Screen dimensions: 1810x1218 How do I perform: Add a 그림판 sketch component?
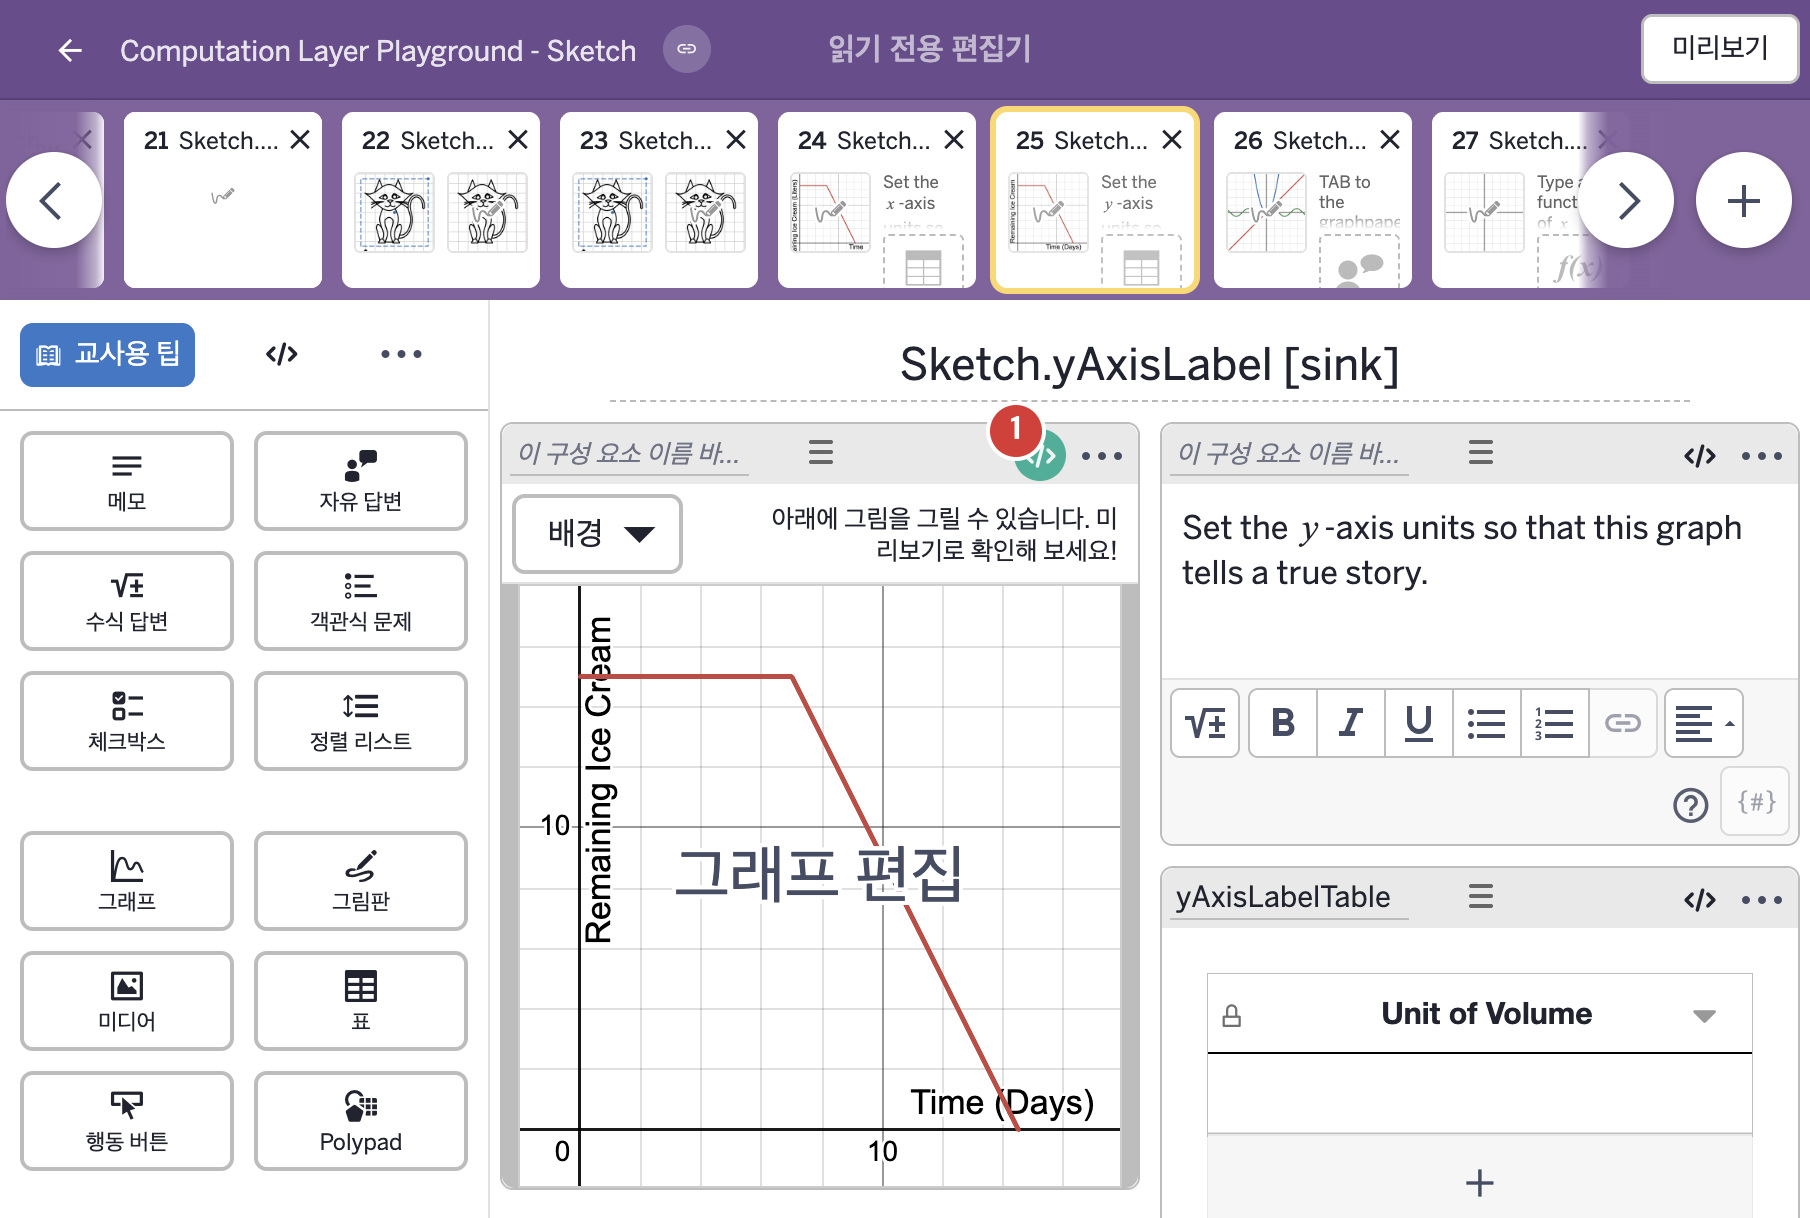point(361,881)
